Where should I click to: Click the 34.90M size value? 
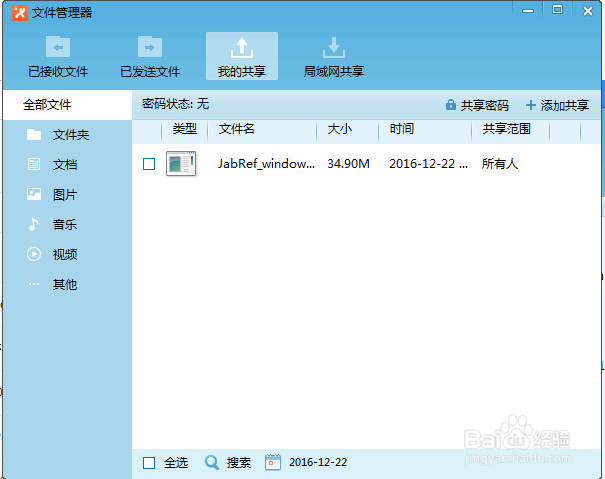348,164
